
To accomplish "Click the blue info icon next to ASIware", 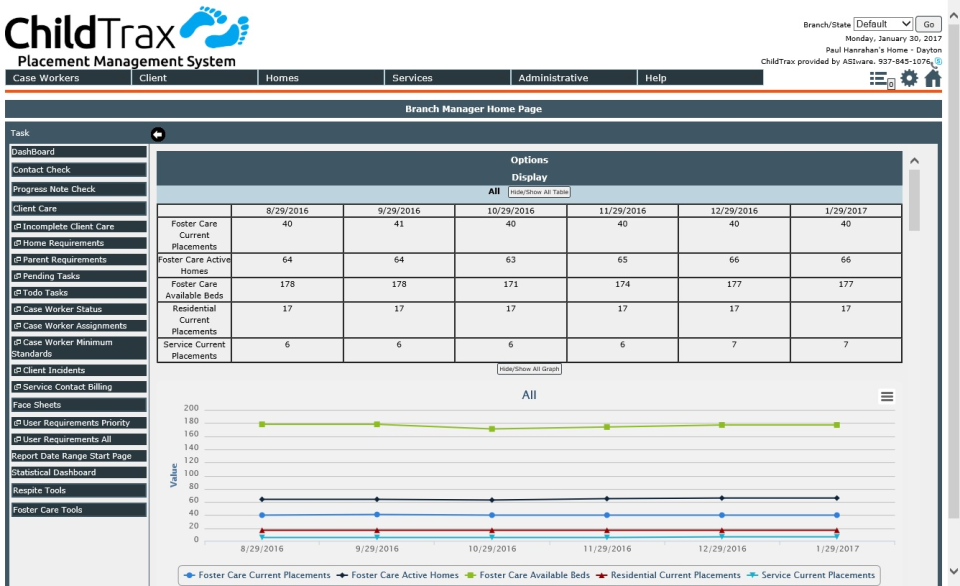I will coord(936,59).
